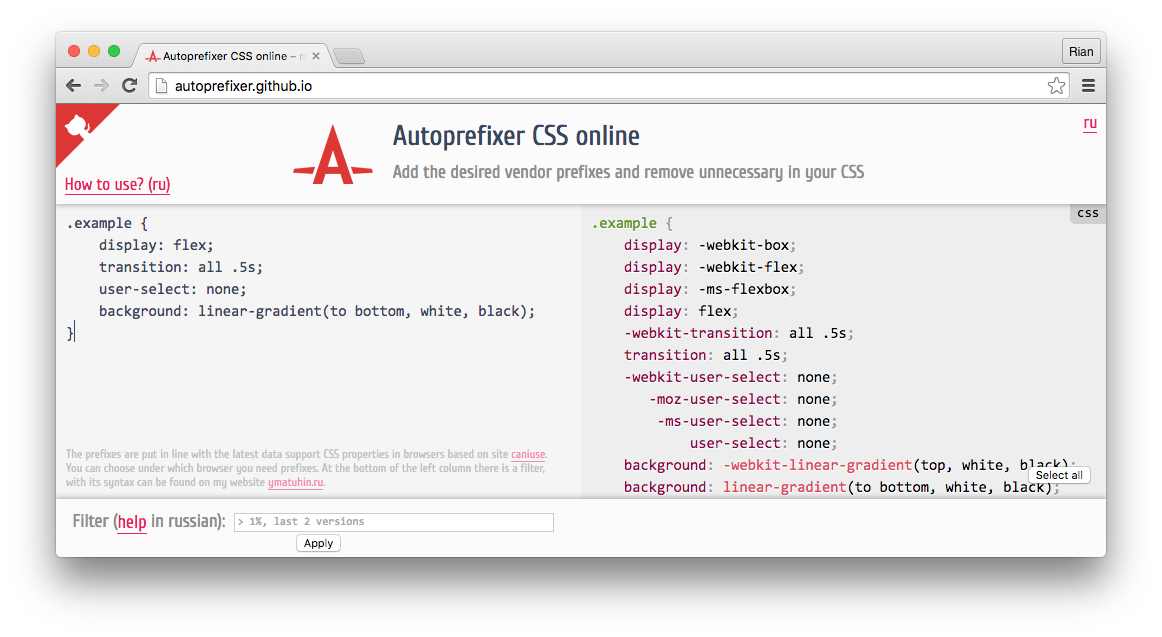Image resolution: width=1162 pixels, height=637 pixels.
Task: Click the browser forward navigation arrow
Action: (x=100, y=85)
